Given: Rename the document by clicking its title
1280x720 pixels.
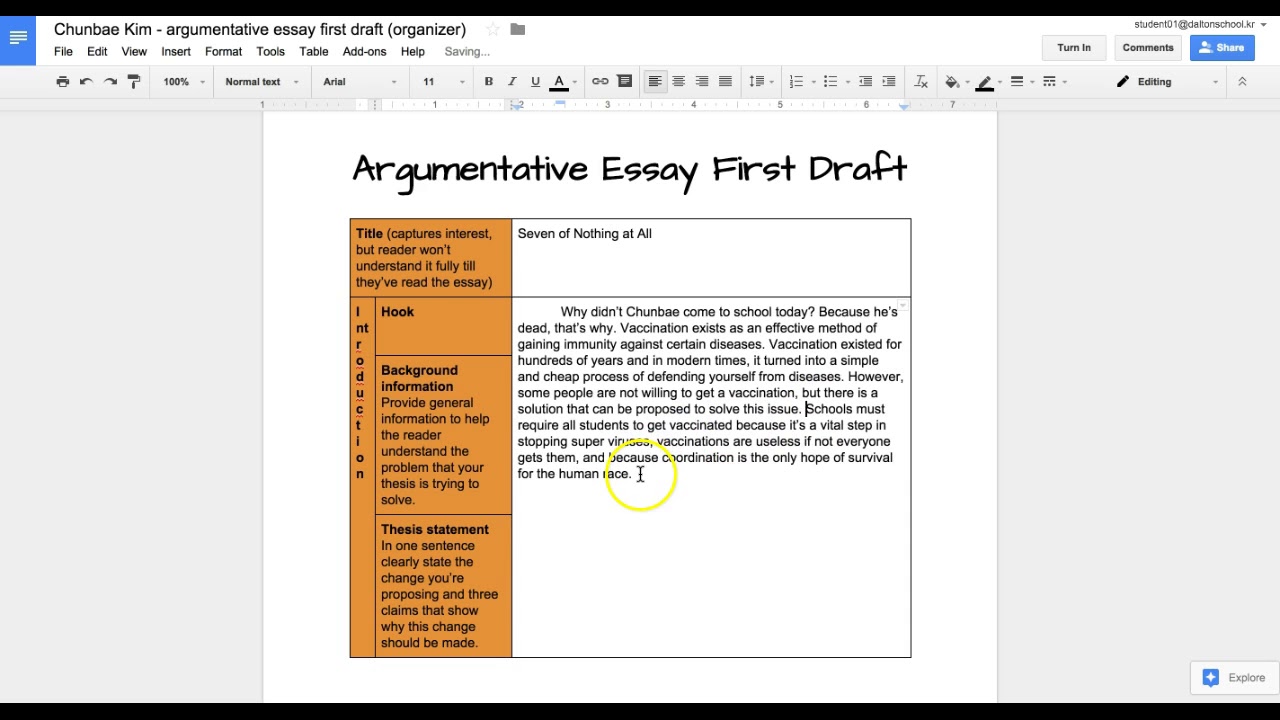Looking at the screenshot, I should (260, 30).
